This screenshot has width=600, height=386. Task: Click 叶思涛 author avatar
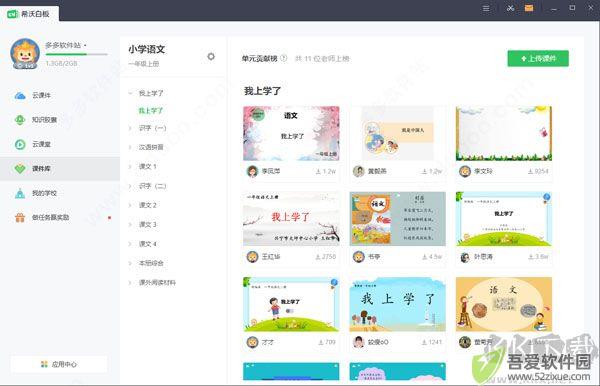[465, 257]
